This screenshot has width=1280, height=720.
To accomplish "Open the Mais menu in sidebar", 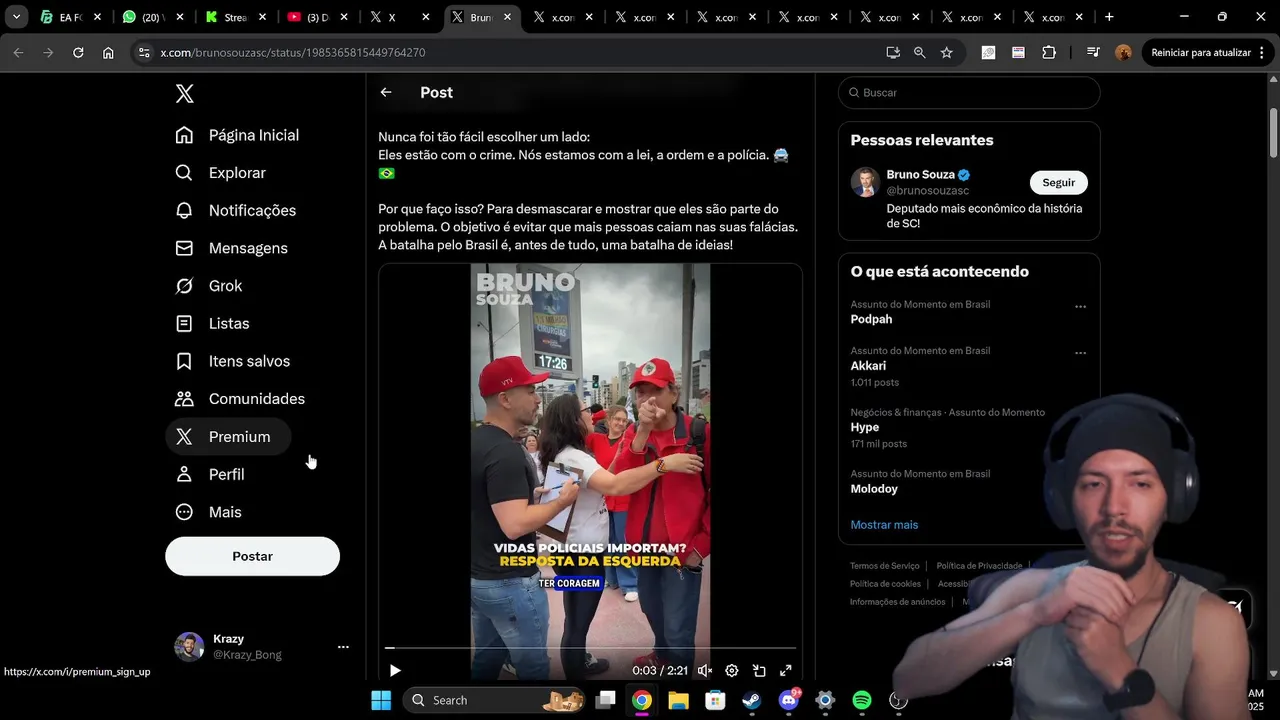I will (208, 512).
